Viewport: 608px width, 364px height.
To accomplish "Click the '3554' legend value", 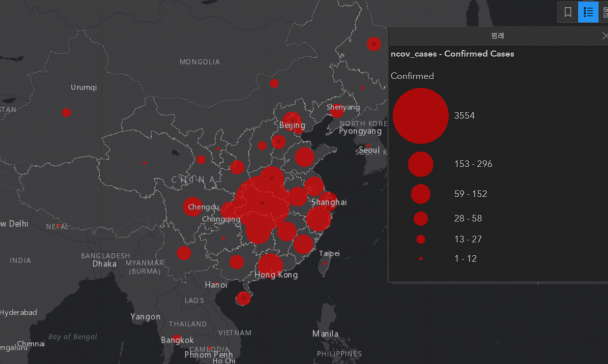I will pos(464,116).
